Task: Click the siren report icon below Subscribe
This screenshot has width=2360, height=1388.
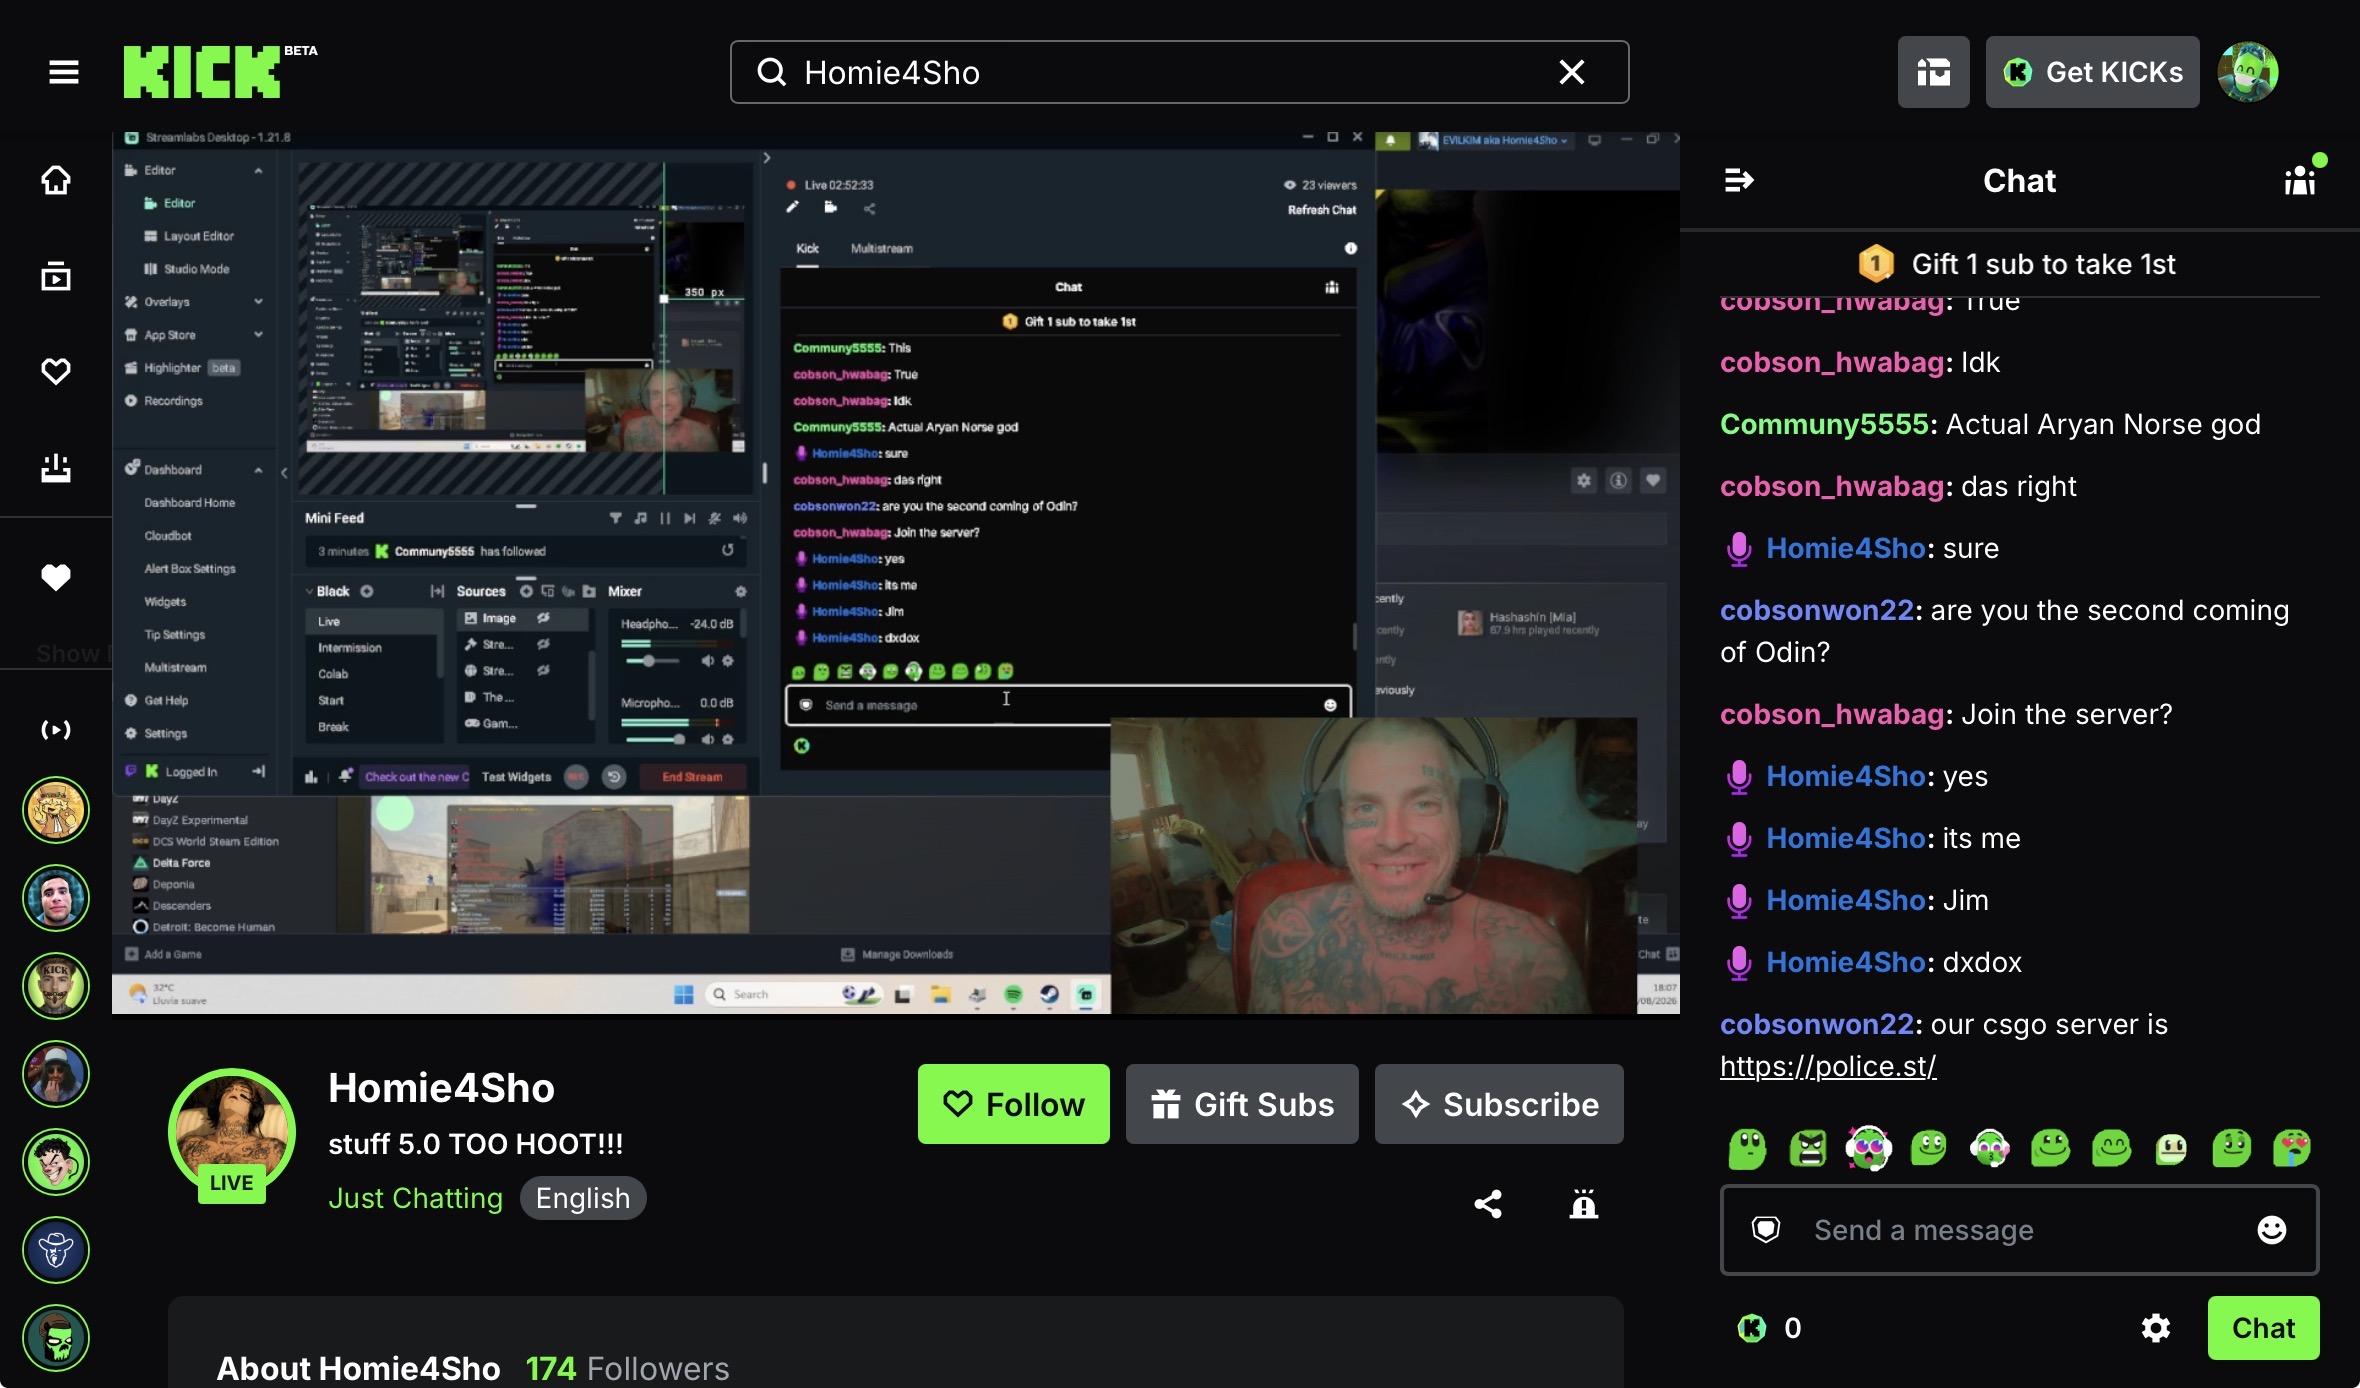Action: point(1584,1204)
